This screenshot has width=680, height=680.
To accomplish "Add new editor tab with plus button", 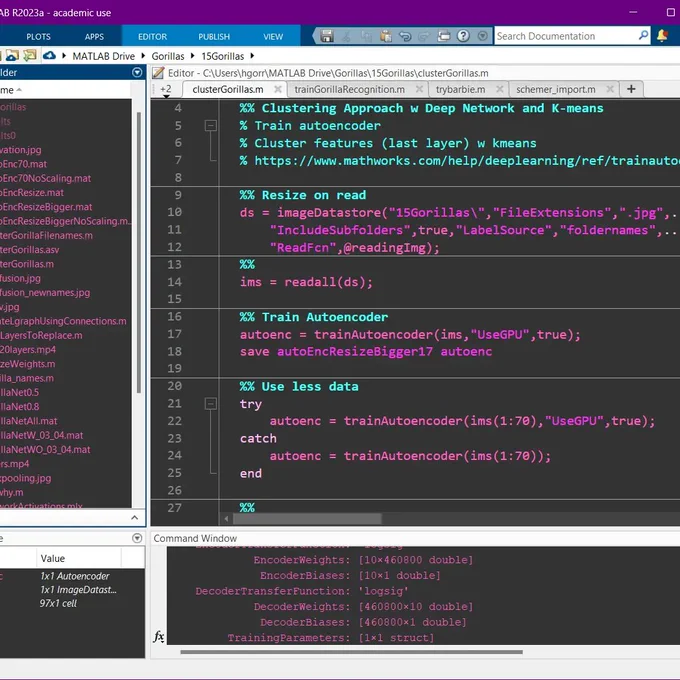I will click(631, 89).
